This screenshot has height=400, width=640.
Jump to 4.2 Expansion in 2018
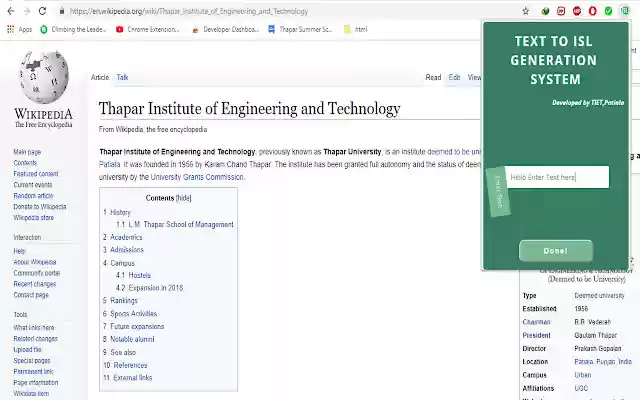149,288
